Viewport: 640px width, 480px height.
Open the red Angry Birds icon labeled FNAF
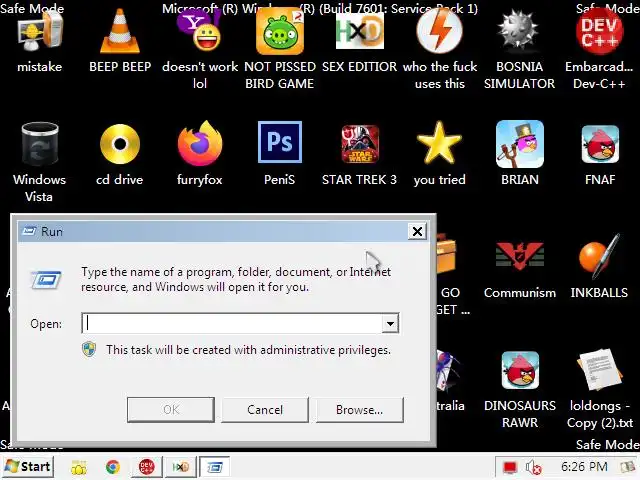click(x=600, y=144)
